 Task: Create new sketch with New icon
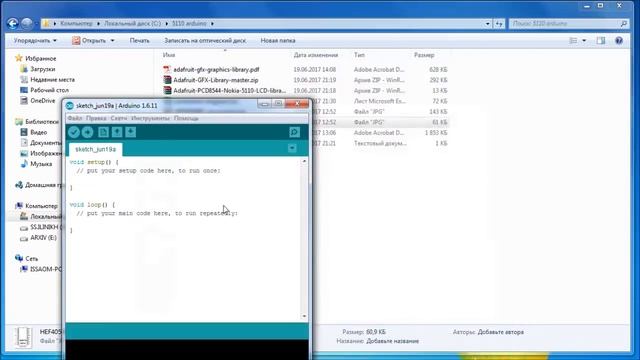point(103,132)
